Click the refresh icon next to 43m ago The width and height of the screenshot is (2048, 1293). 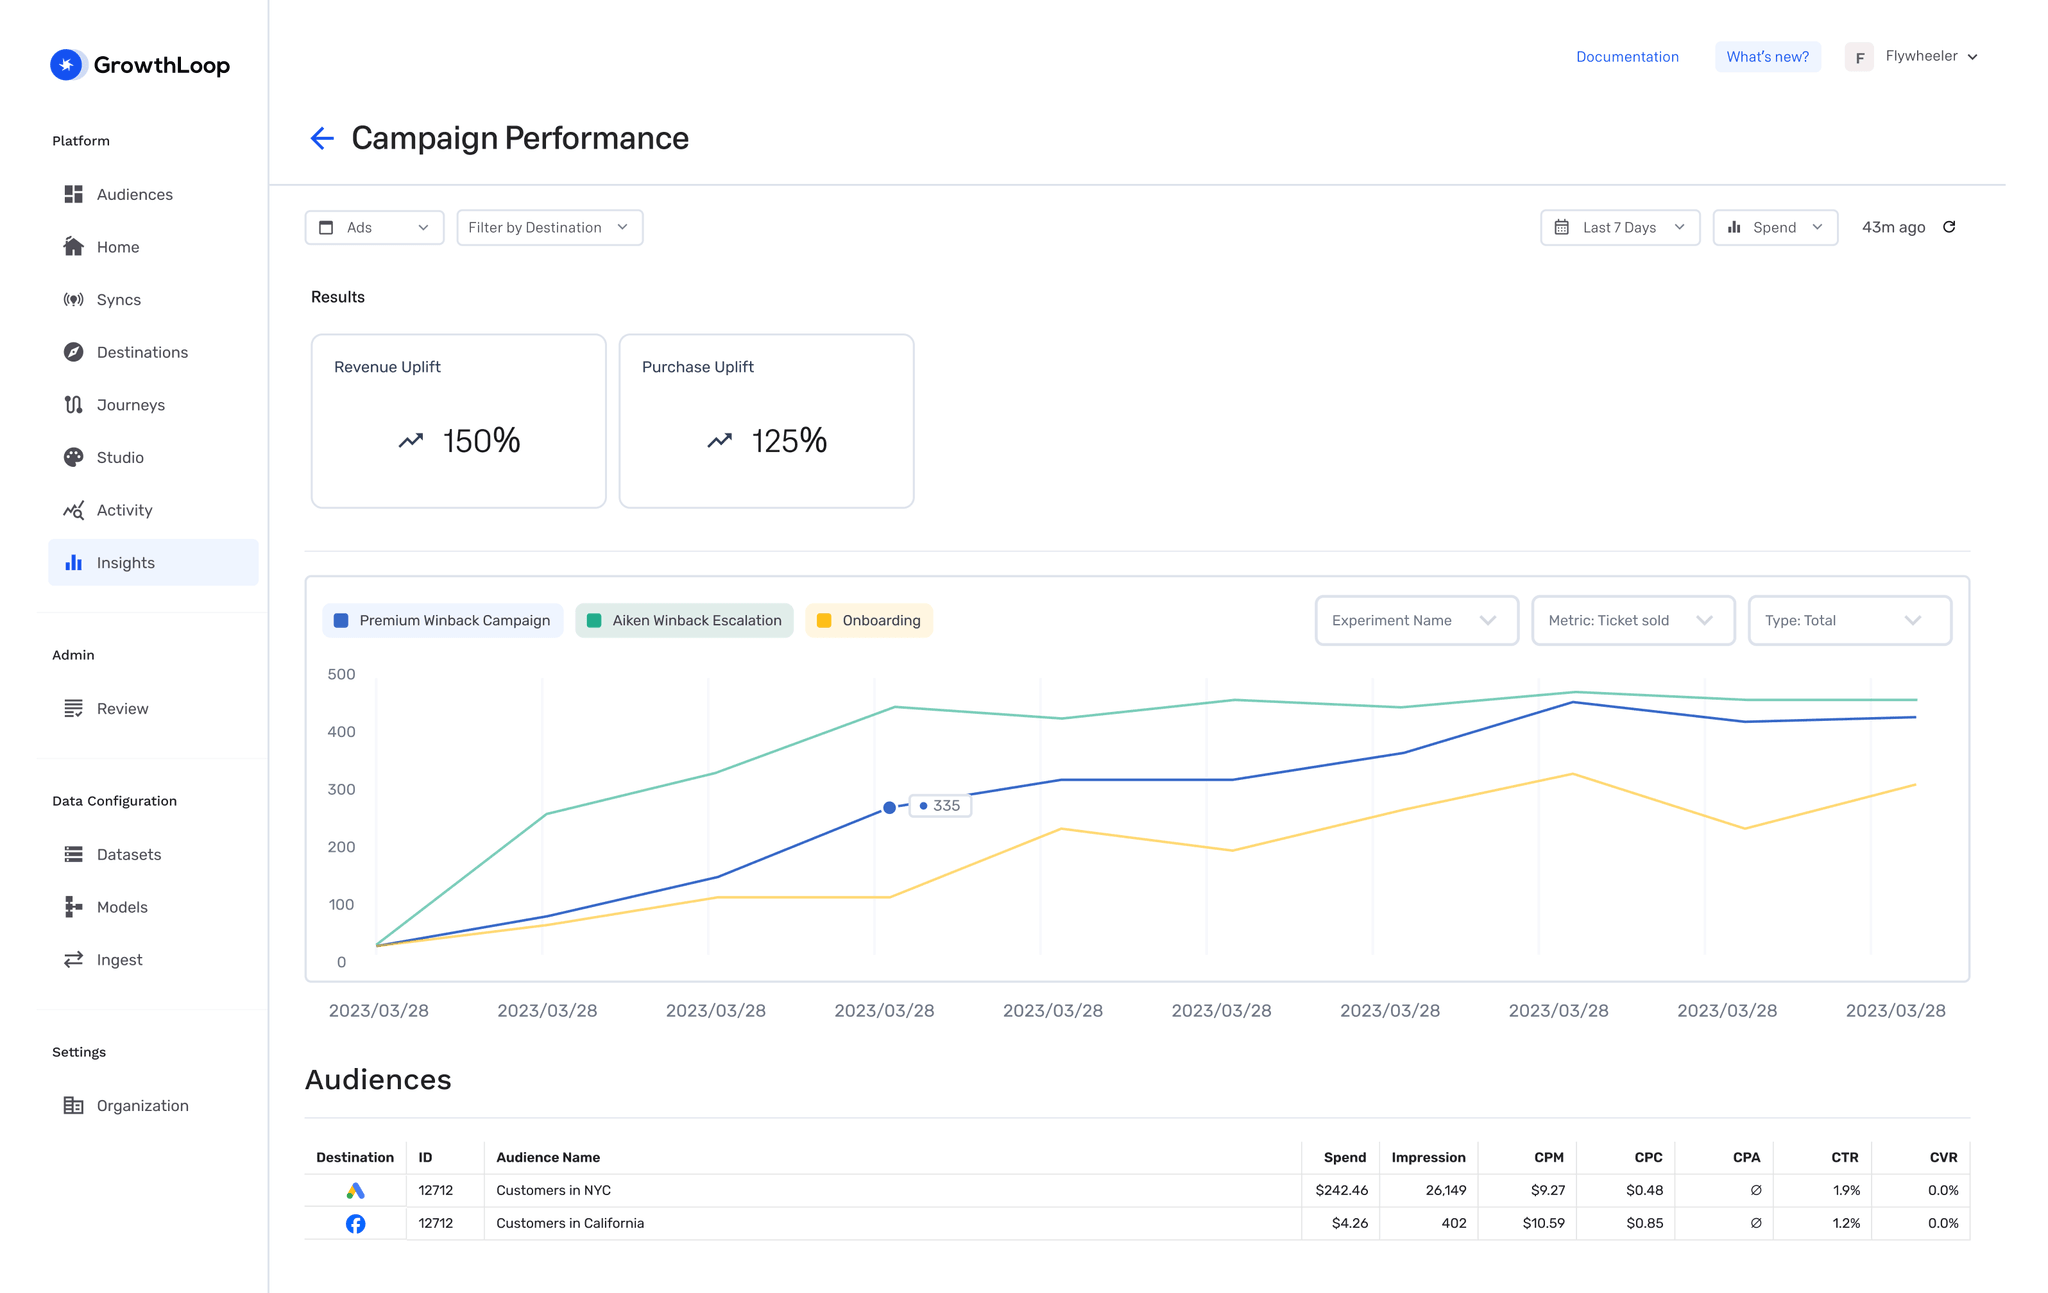point(1949,227)
